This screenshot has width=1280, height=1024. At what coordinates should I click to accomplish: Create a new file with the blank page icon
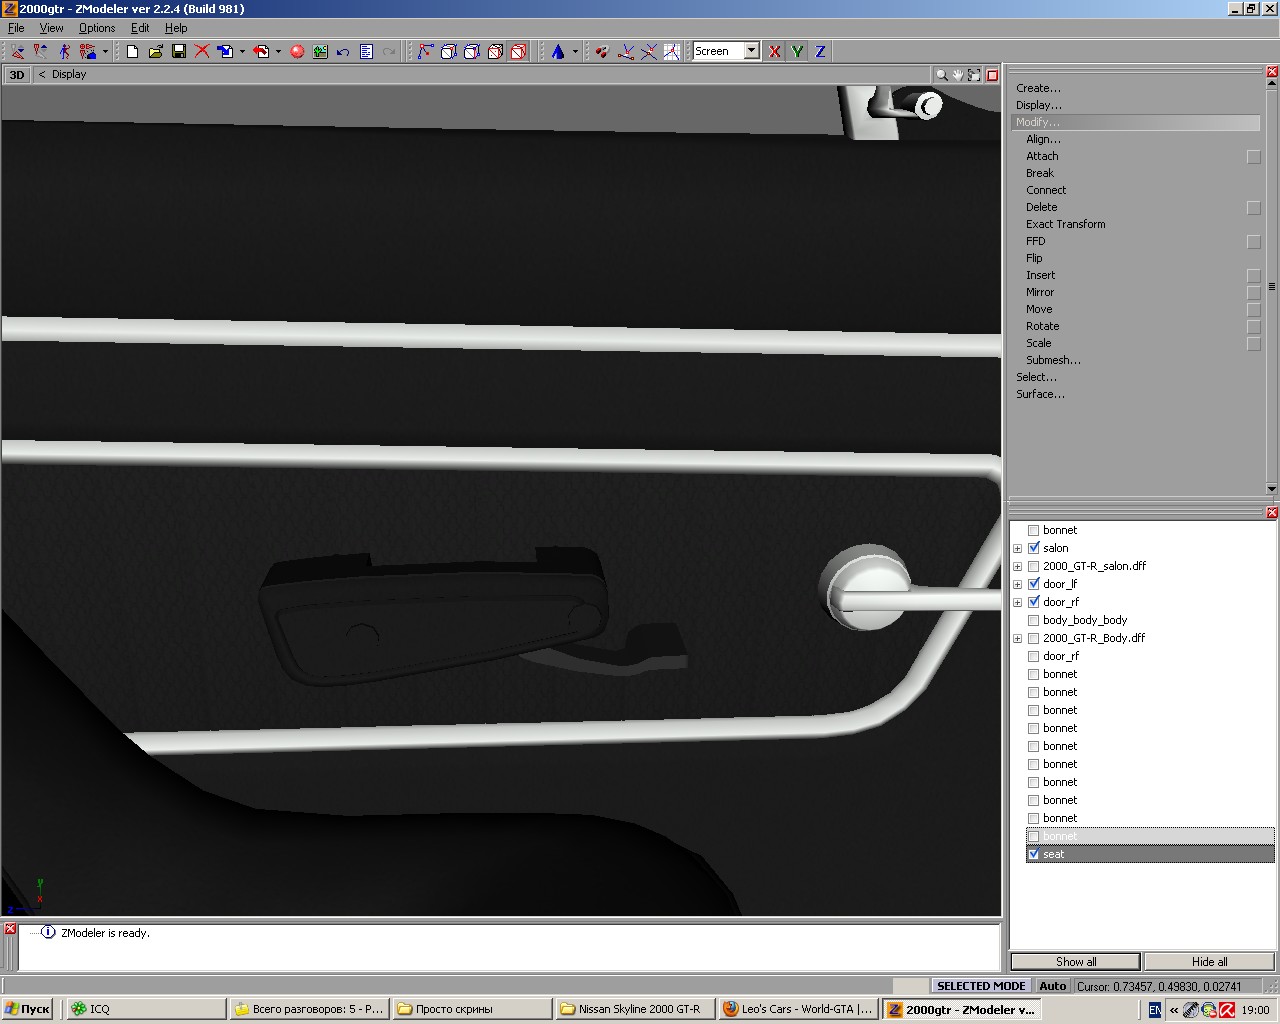tap(132, 51)
